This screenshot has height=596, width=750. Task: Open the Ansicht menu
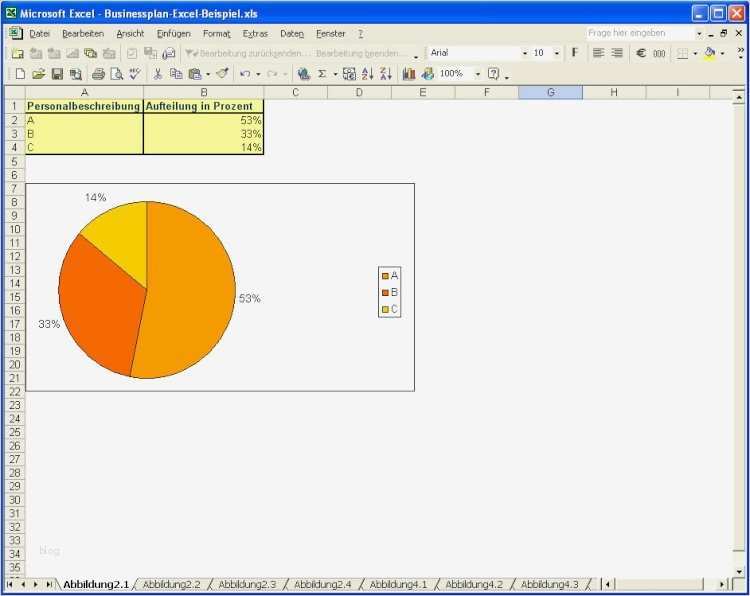[x=130, y=33]
